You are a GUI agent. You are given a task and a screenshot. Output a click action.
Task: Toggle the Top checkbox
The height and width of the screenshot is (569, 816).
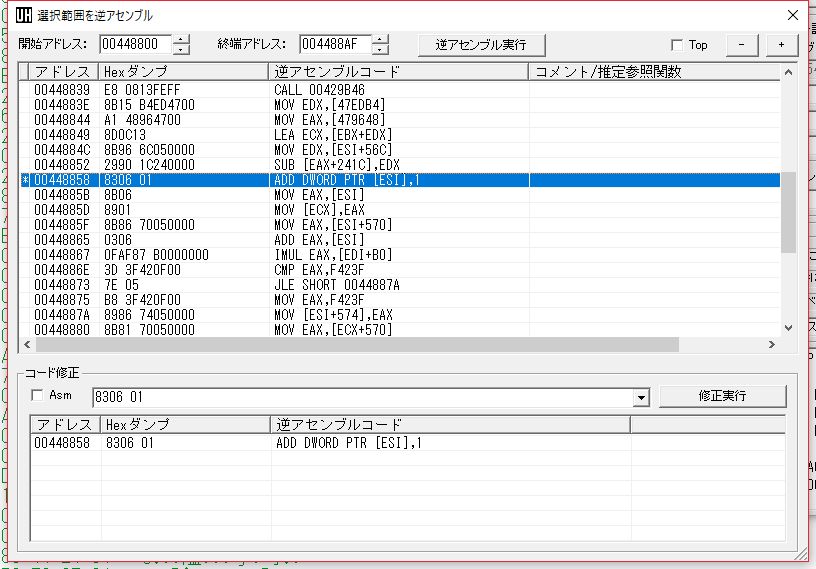677,45
